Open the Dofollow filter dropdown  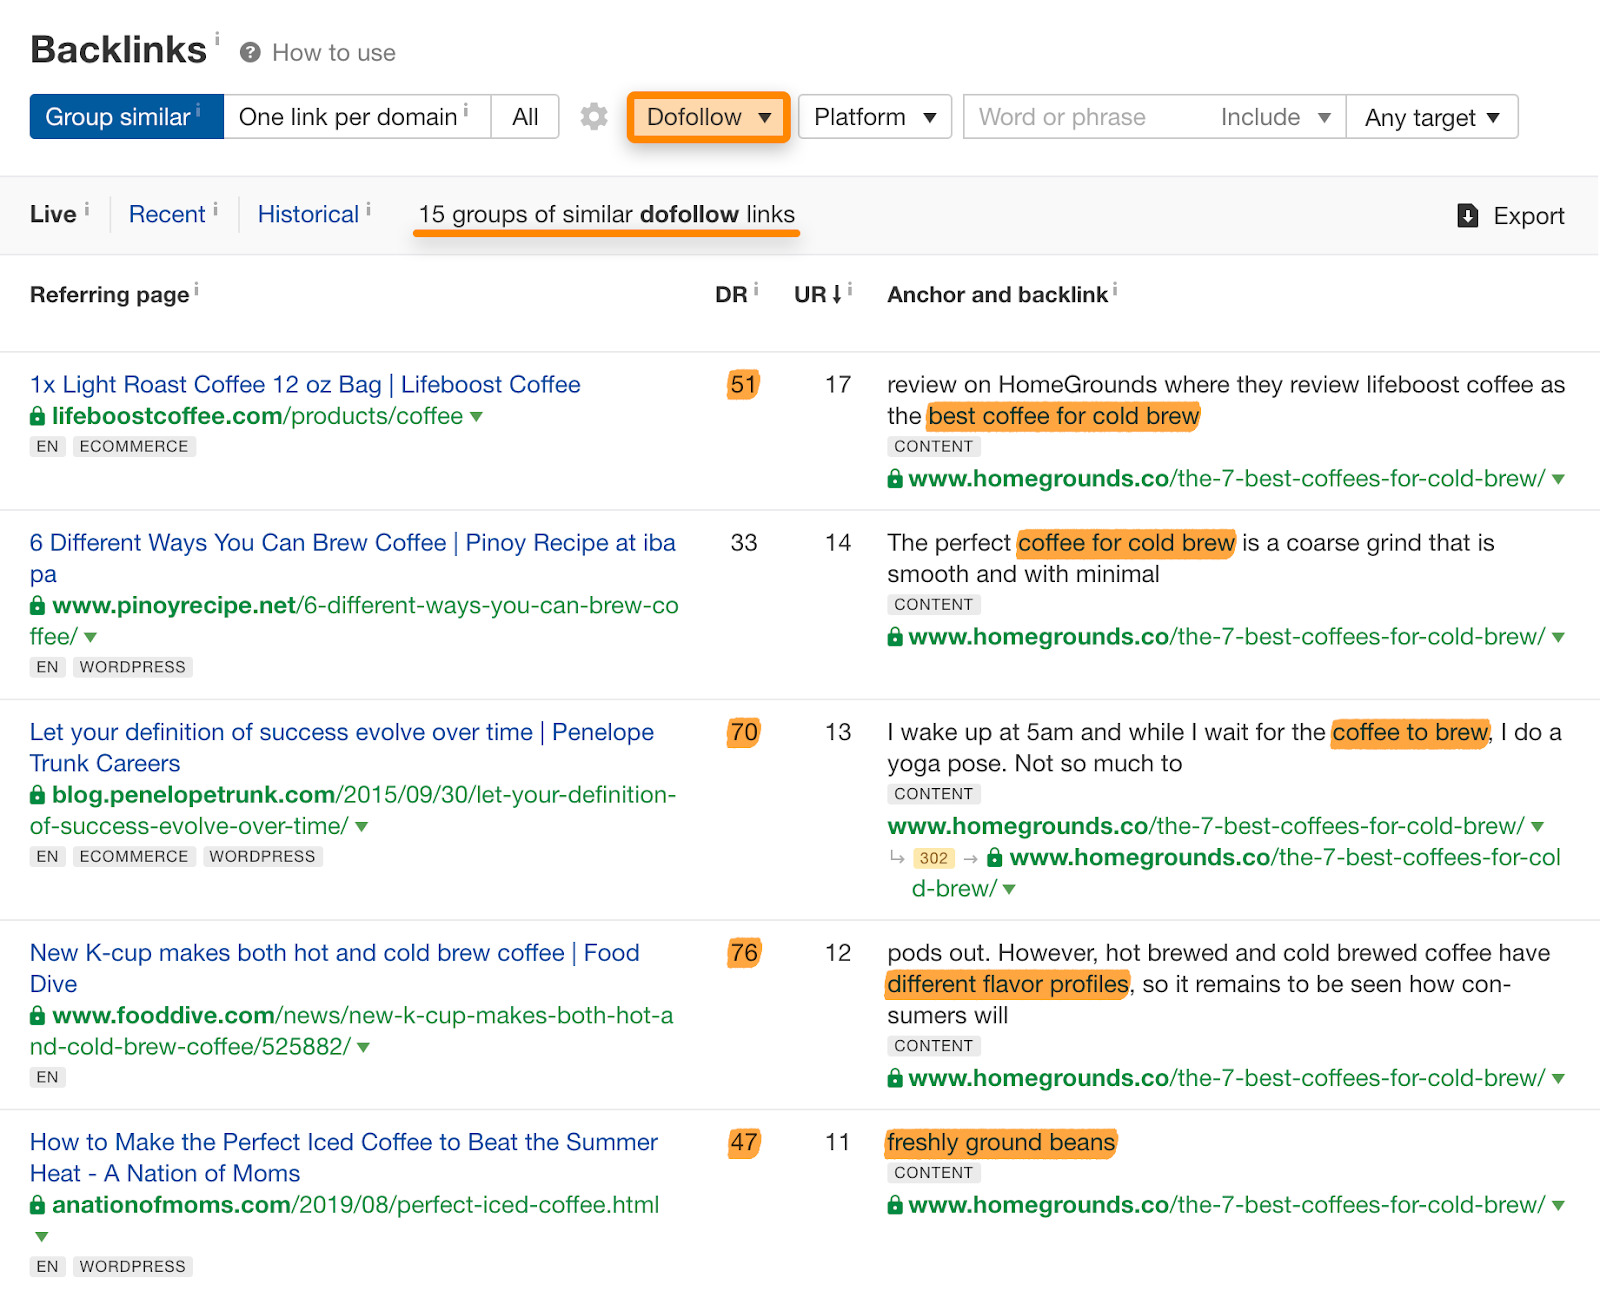click(708, 117)
